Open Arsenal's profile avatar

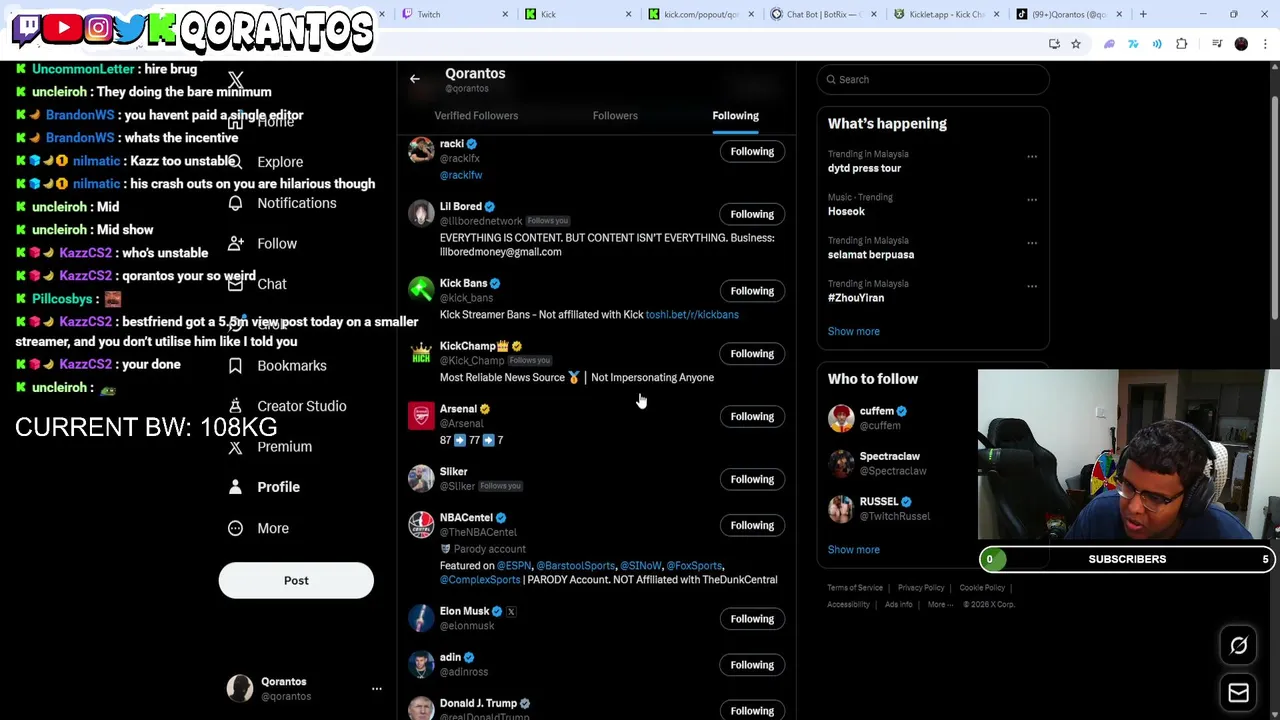pos(421,416)
